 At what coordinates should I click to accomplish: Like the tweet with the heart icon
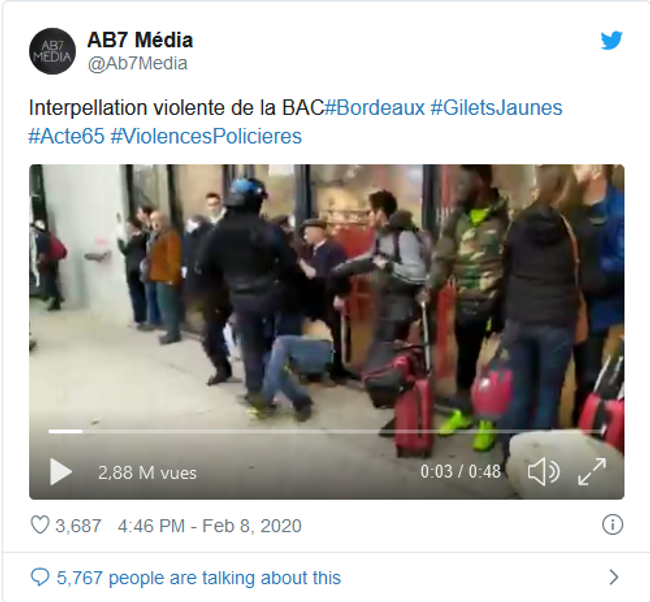point(40,525)
